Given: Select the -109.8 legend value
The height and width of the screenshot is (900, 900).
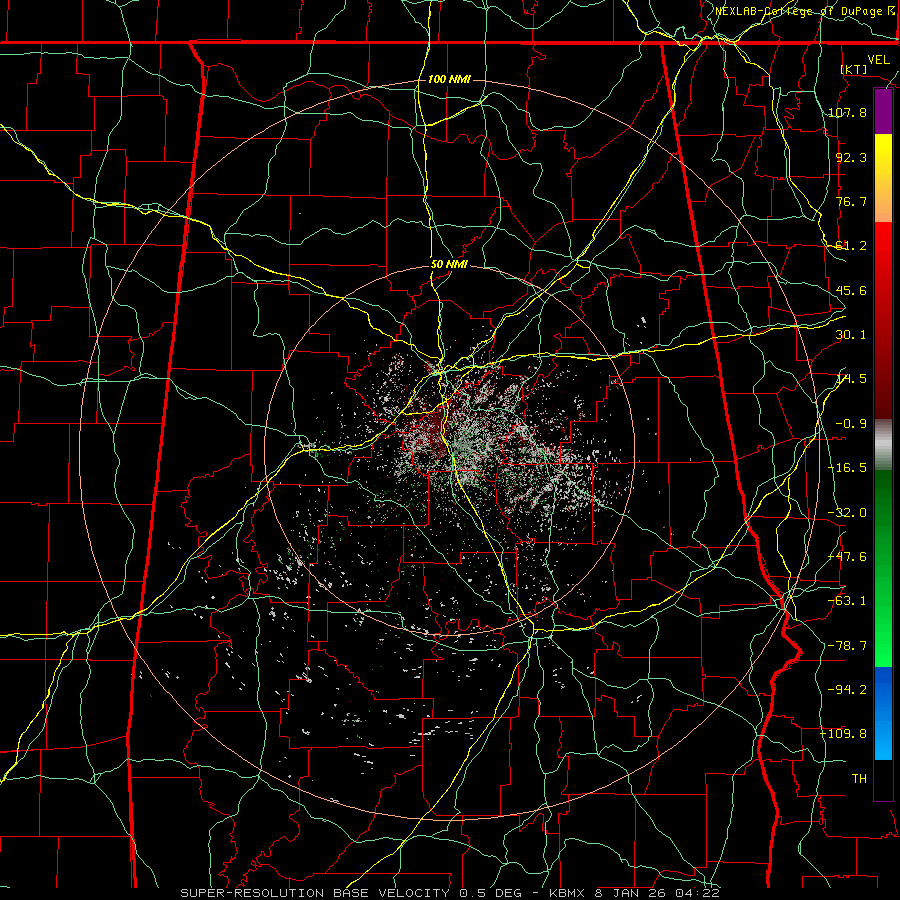Looking at the screenshot, I should [x=843, y=734].
